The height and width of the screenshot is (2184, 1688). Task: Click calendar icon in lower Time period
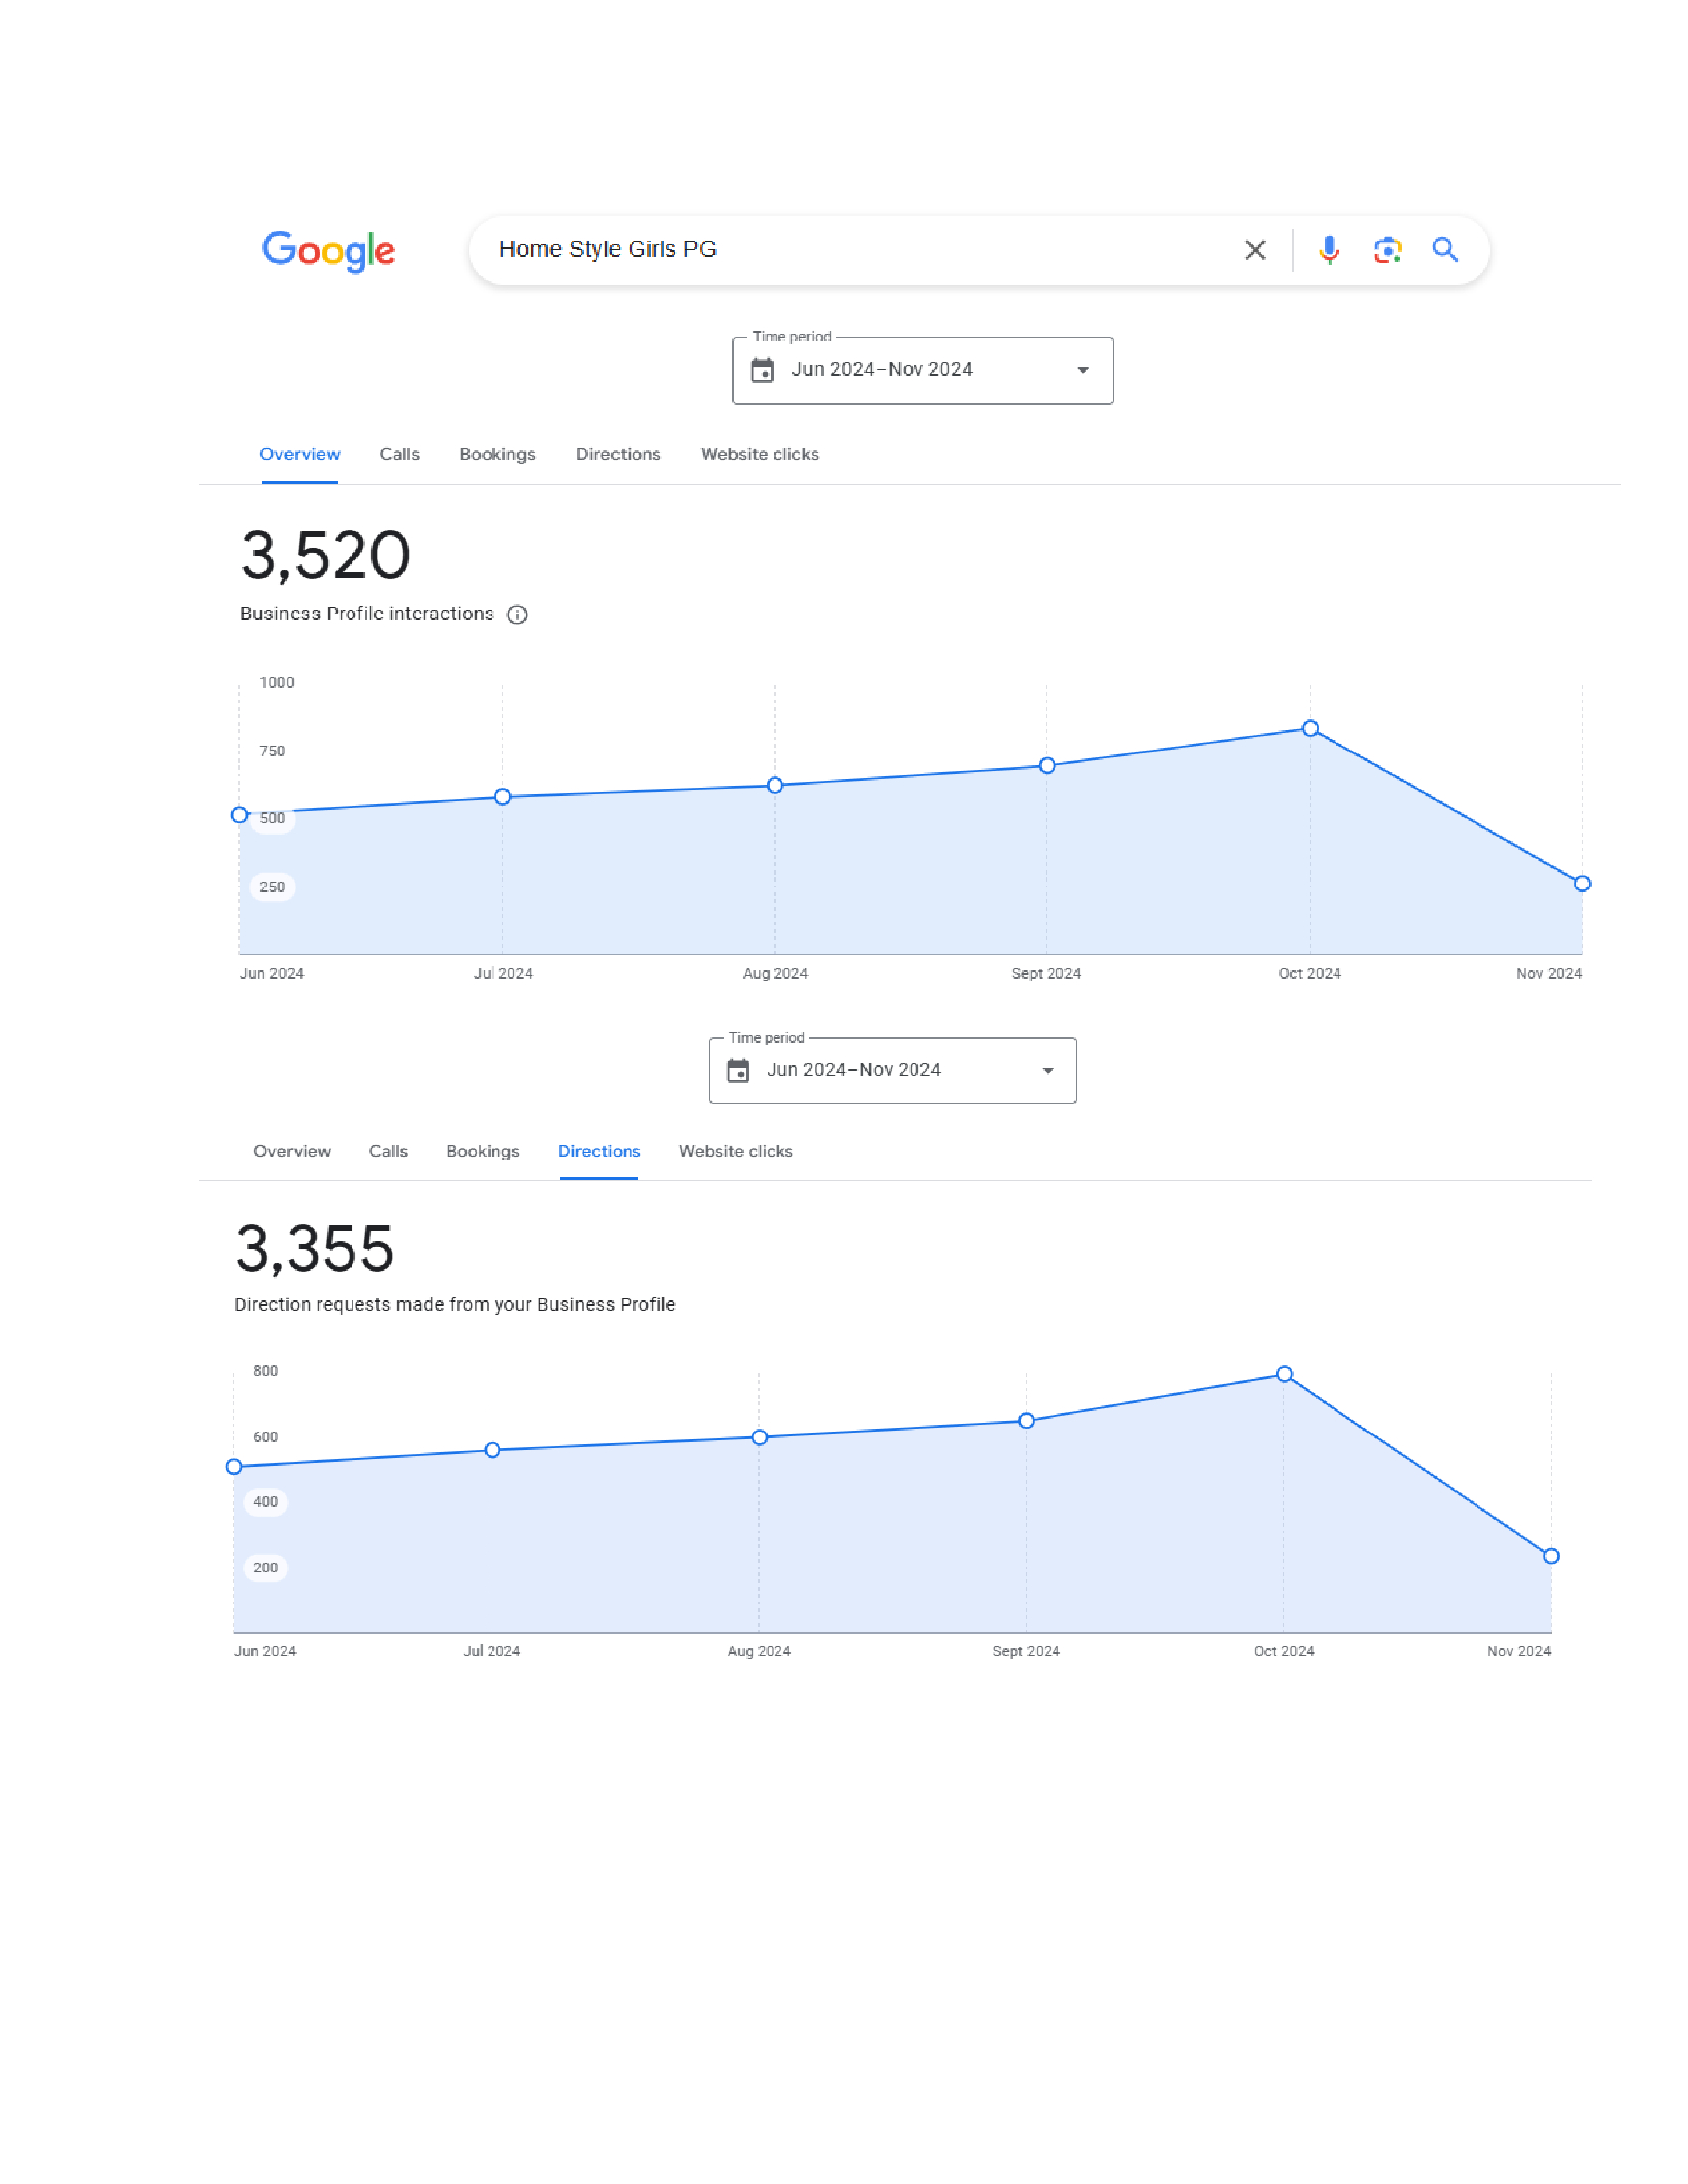738,1071
